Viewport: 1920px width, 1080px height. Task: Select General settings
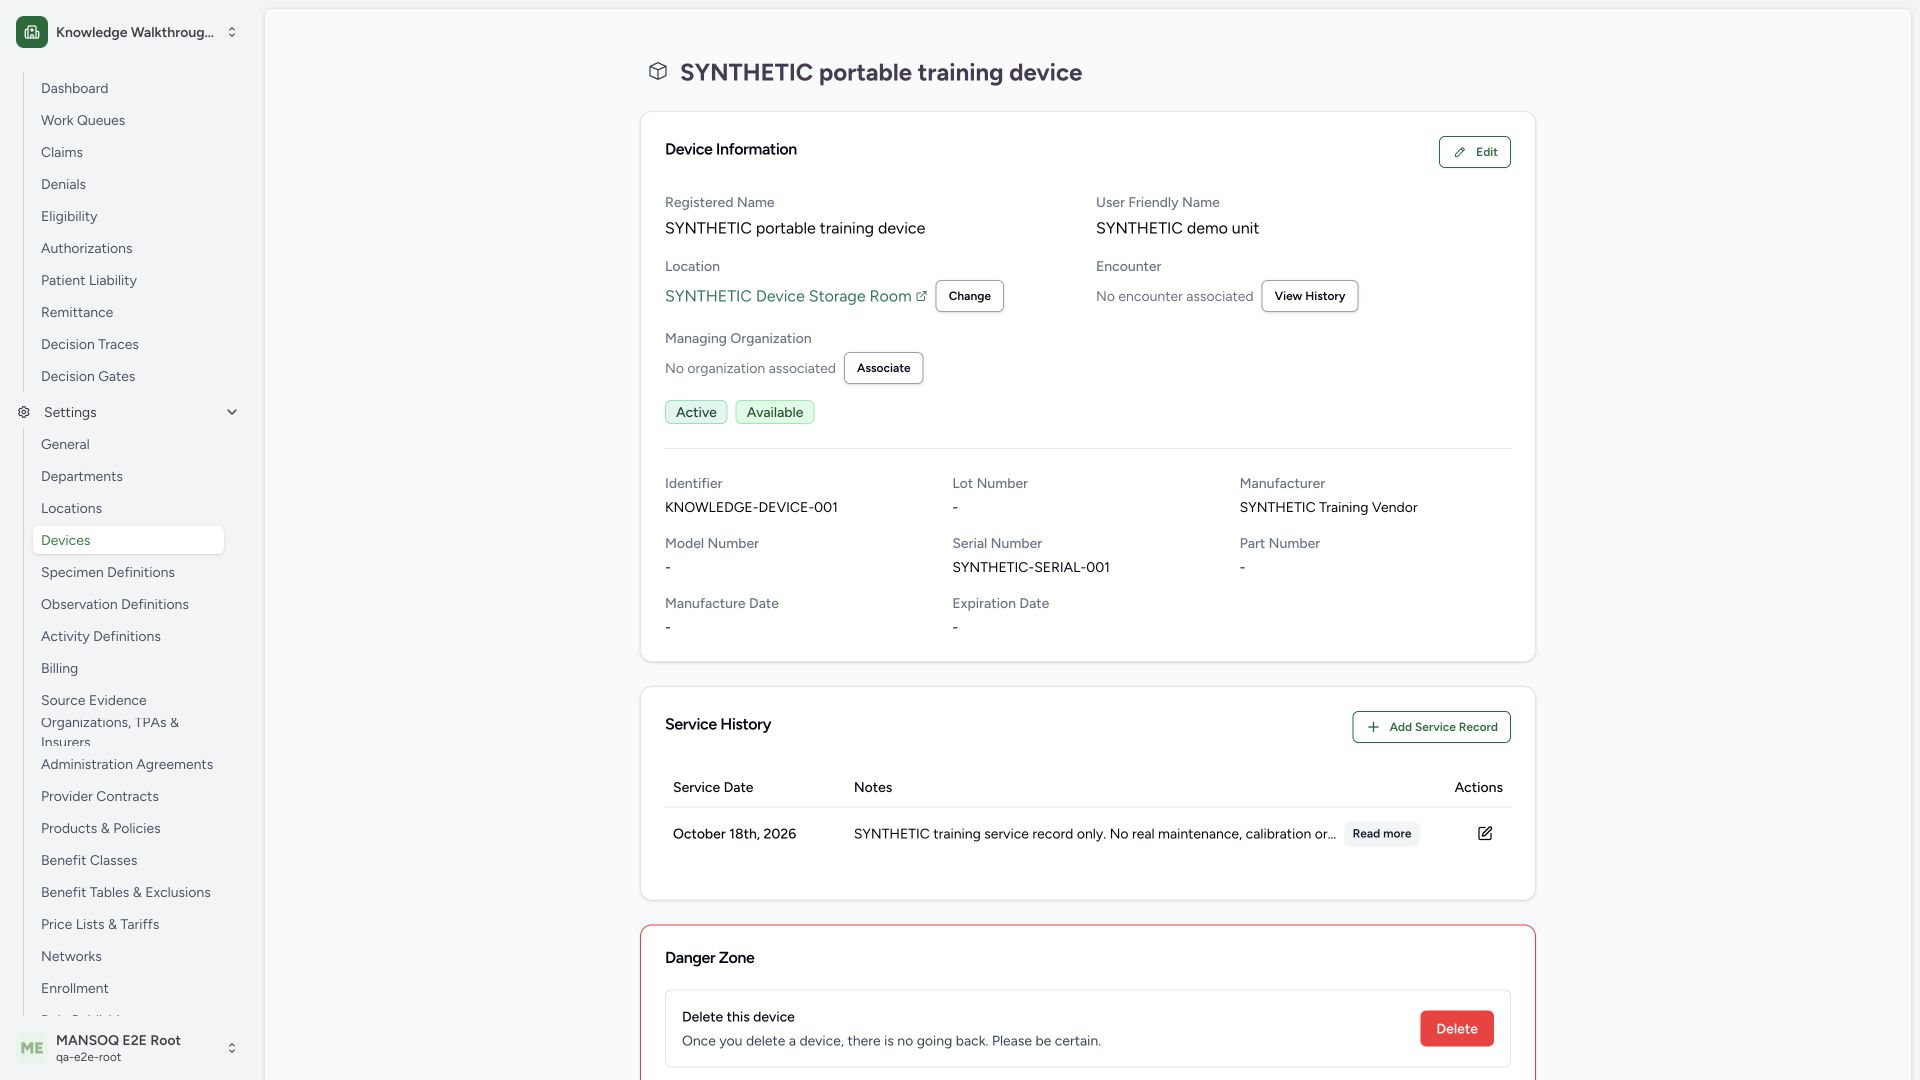tap(65, 444)
